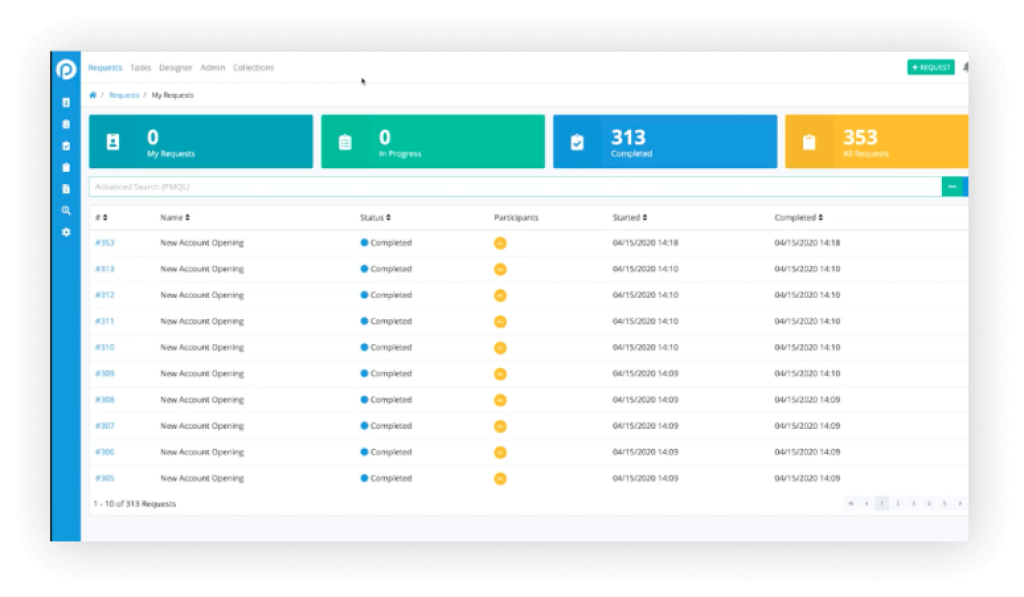Open the Admin menu in the top bar
Image resolution: width=1024 pixels, height=597 pixels.
211,67
